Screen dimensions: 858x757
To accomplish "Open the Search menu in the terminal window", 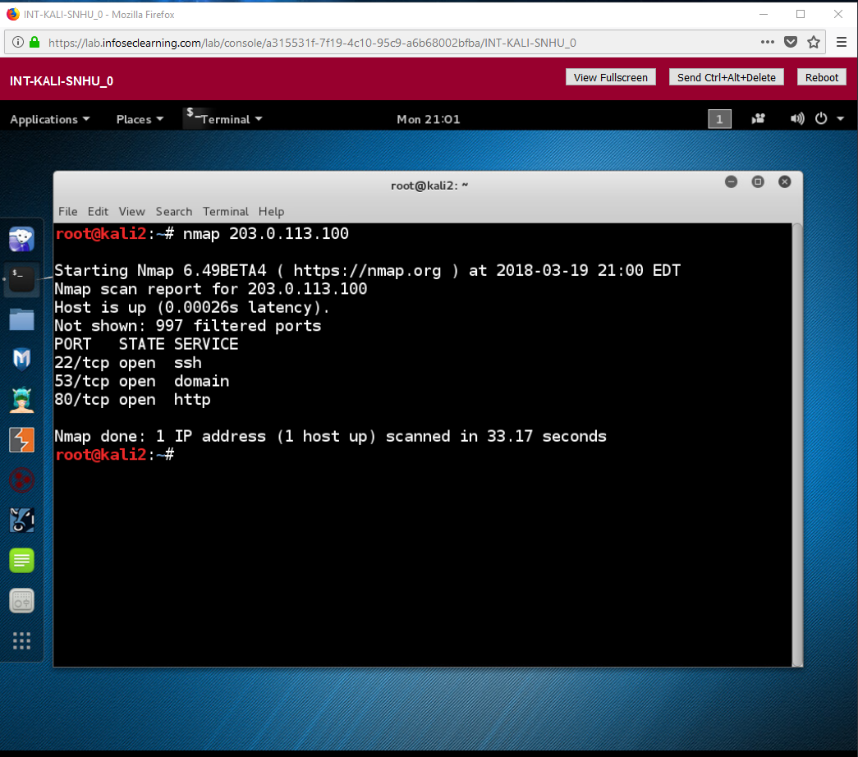I will (173, 211).
